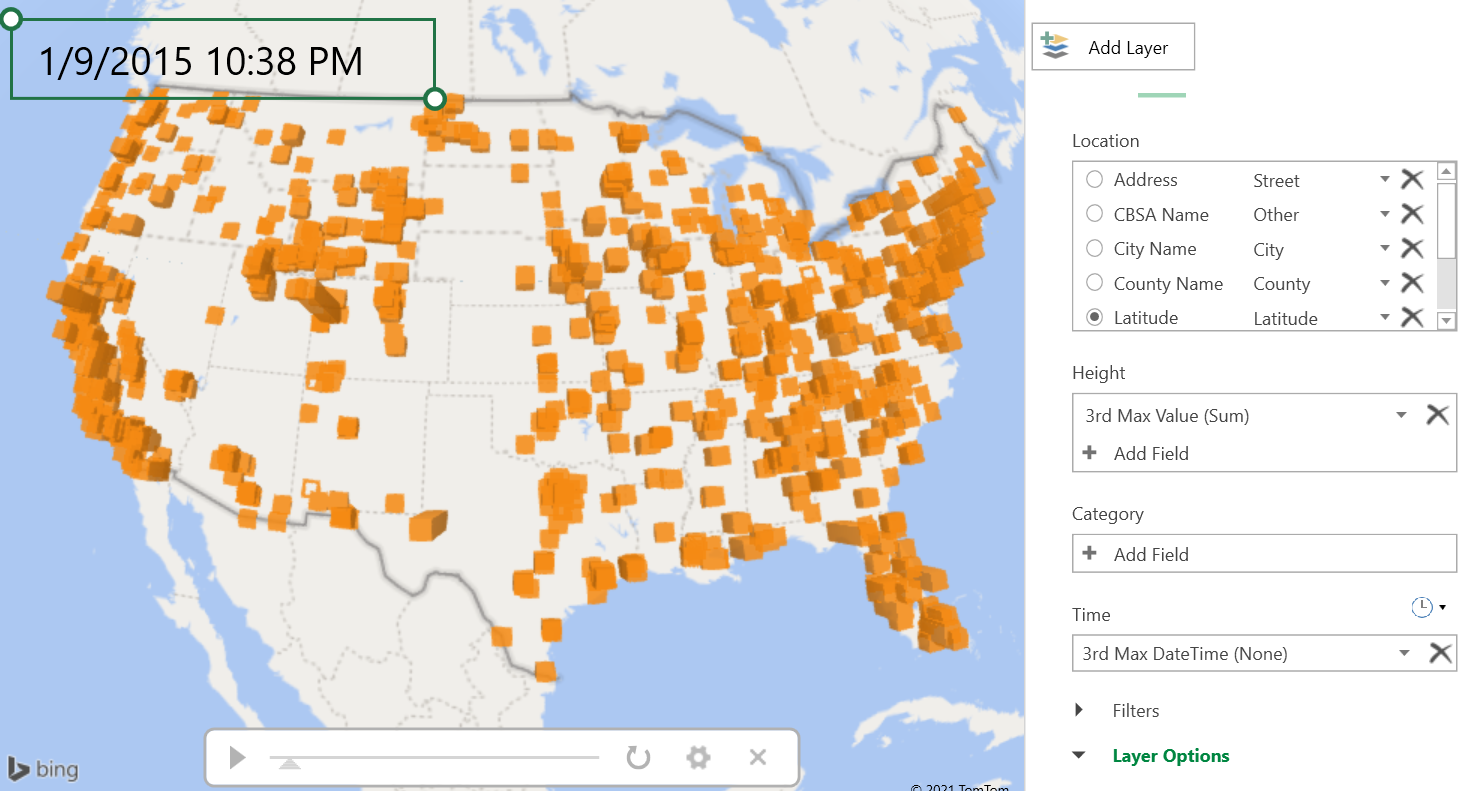1470x791 pixels.
Task: Click the Bing logo
Action: pyautogui.click(x=43, y=769)
